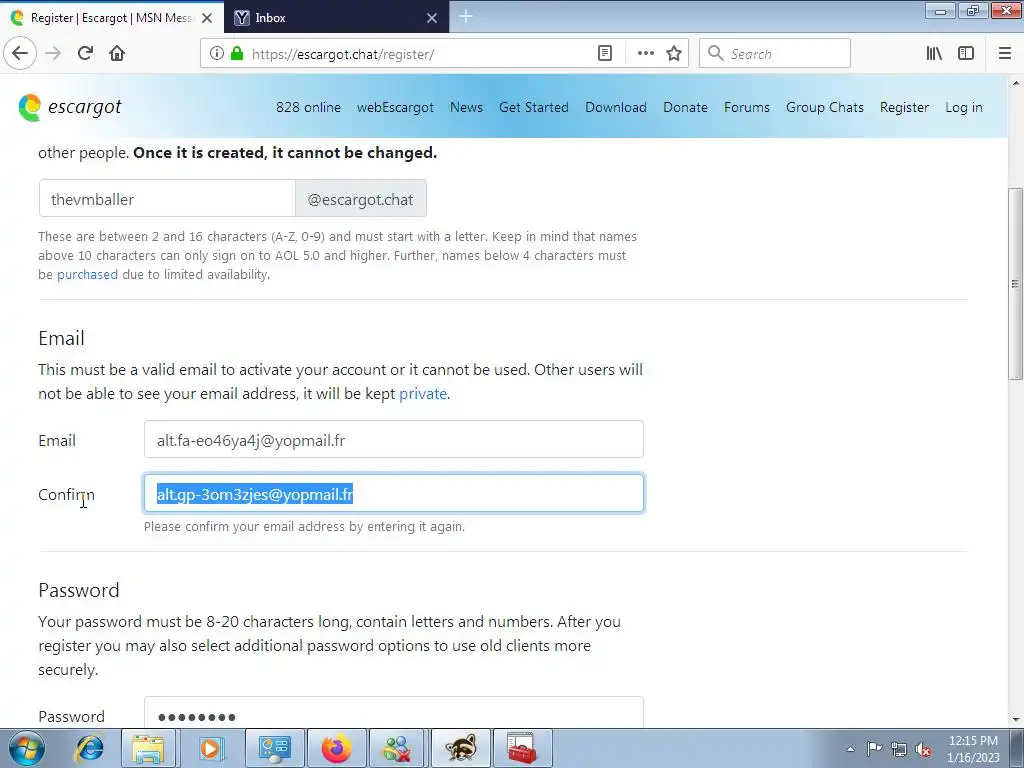Open Firefox taskbar button

pyautogui.click(x=337, y=748)
